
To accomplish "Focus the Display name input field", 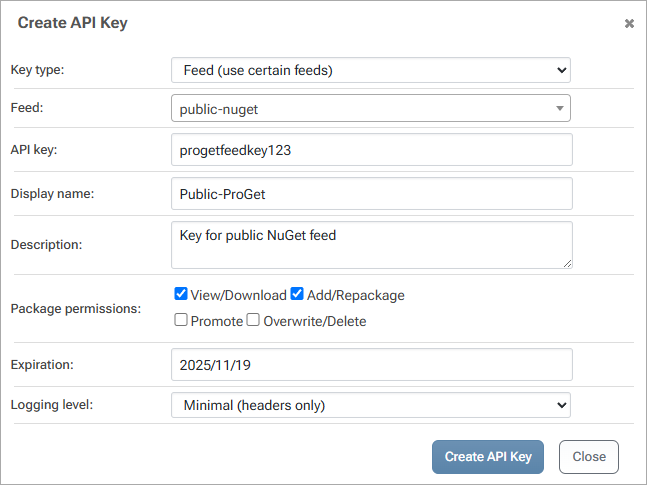I will click(x=371, y=193).
